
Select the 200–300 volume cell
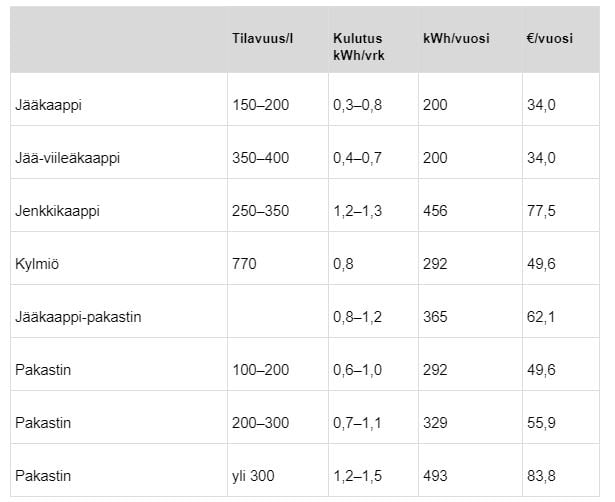click(260, 423)
